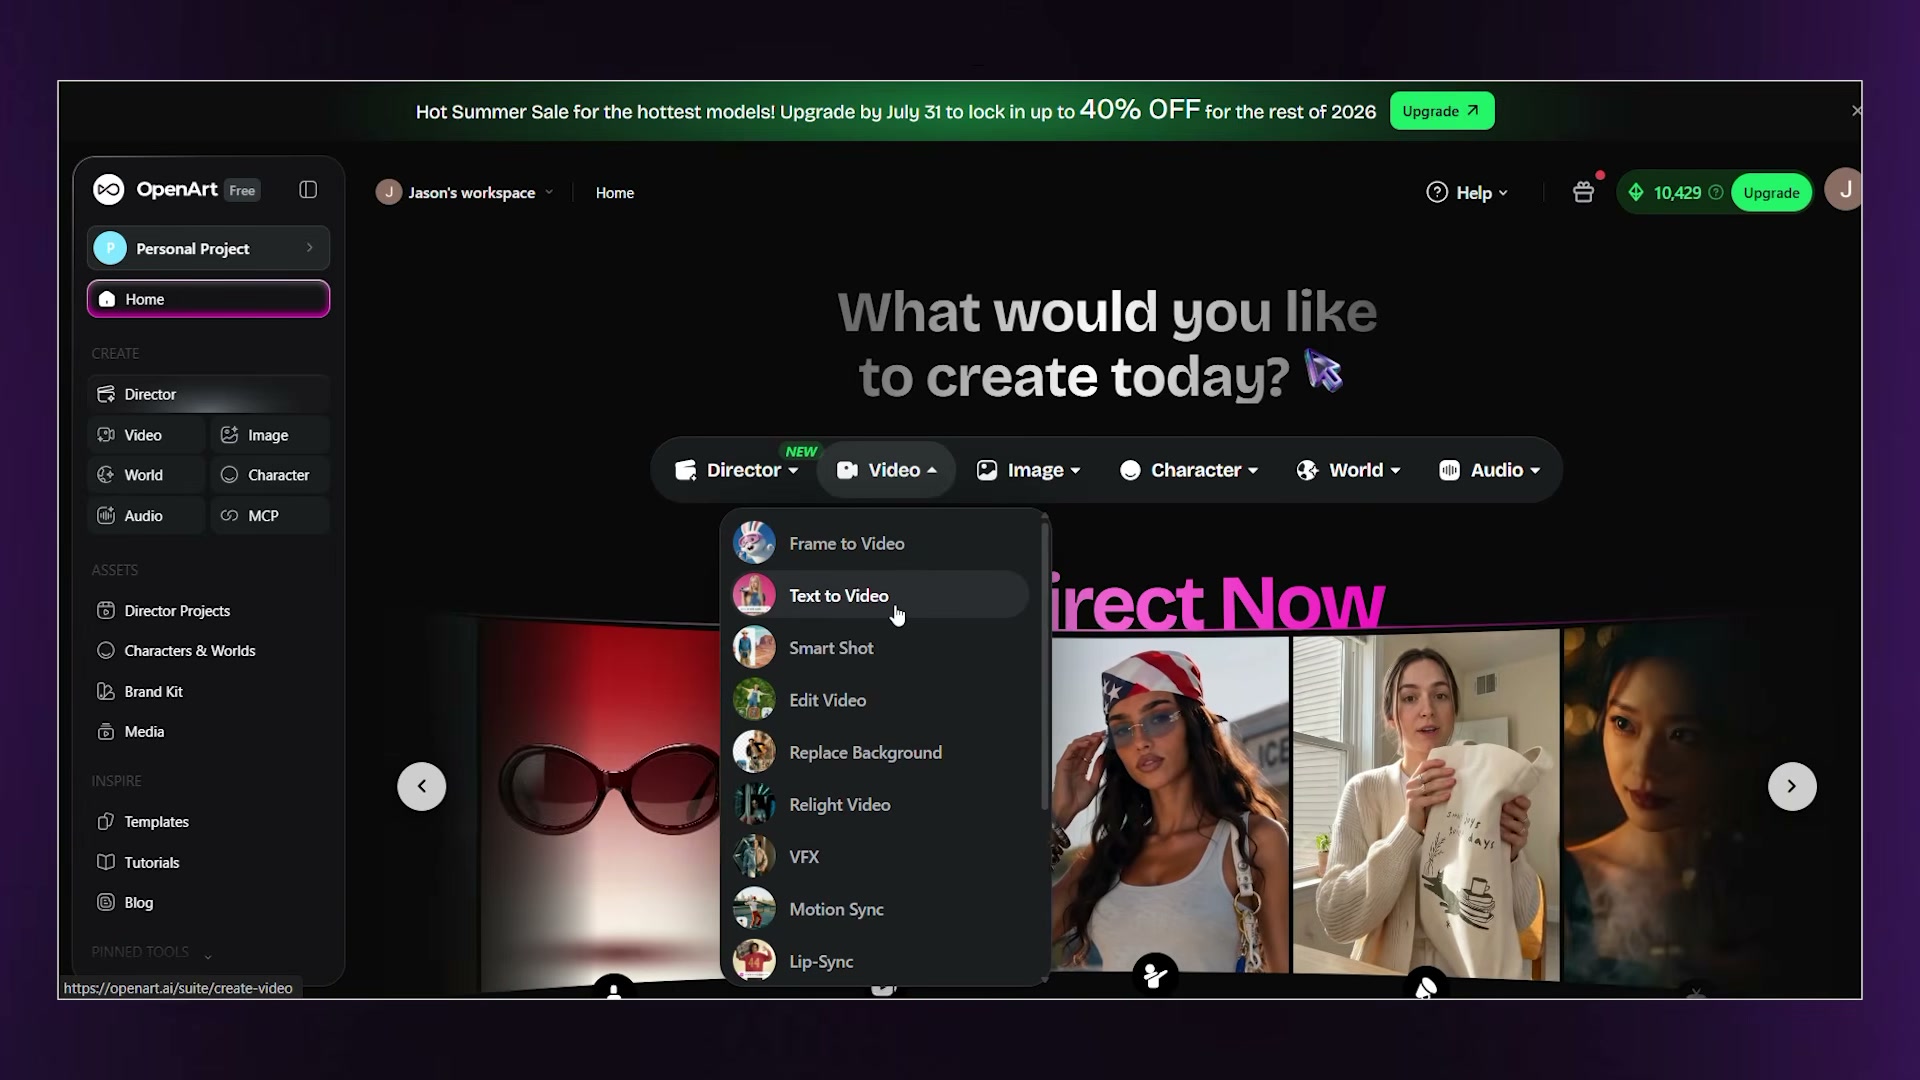The height and width of the screenshot is (1080, 1920).
Task: Collapse the sidebar with the panel icon
Action: point(308,190)
